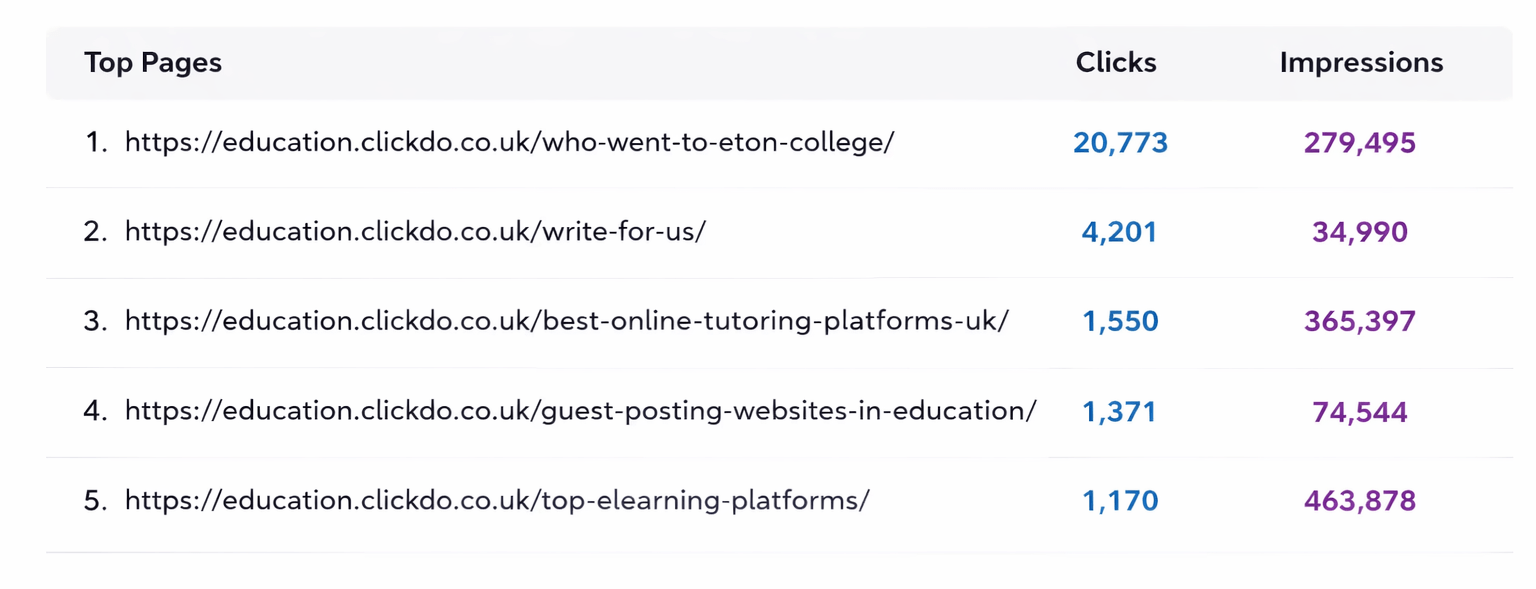Click the 365,397 impressions value

point(1360,322)
